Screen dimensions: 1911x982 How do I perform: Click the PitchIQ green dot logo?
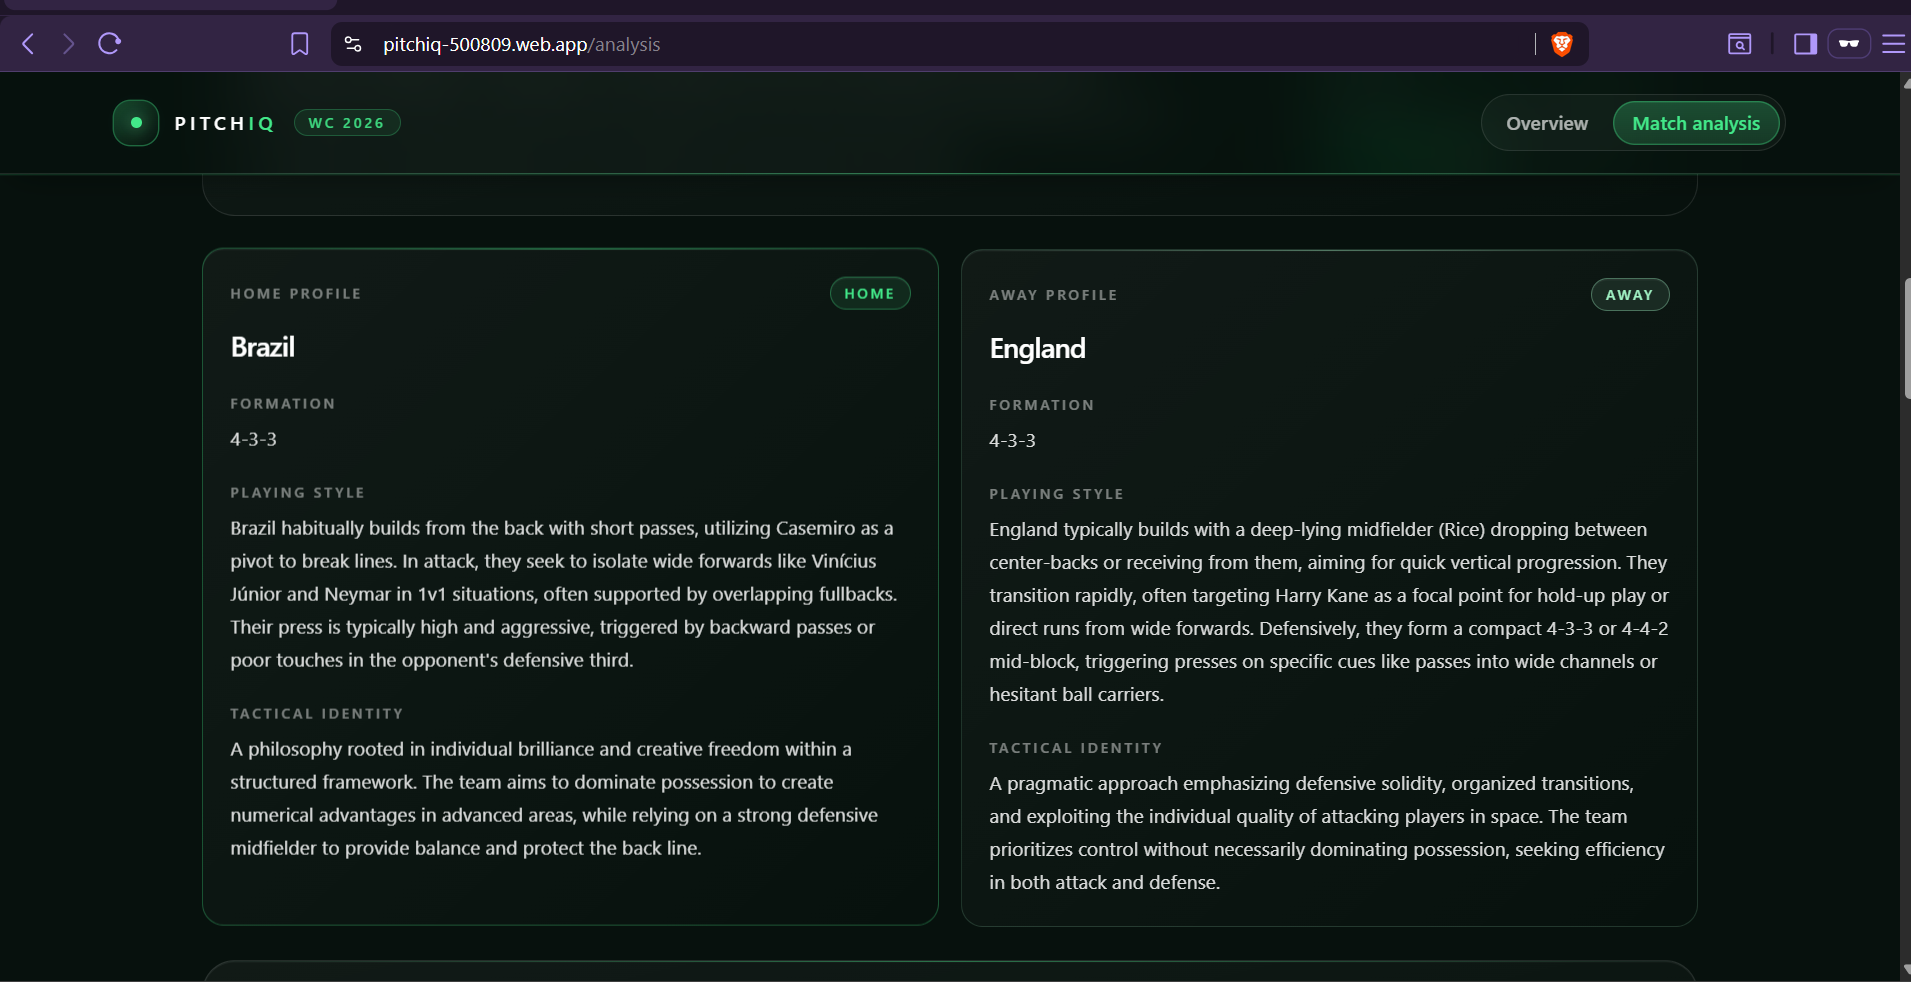(136, 123)
